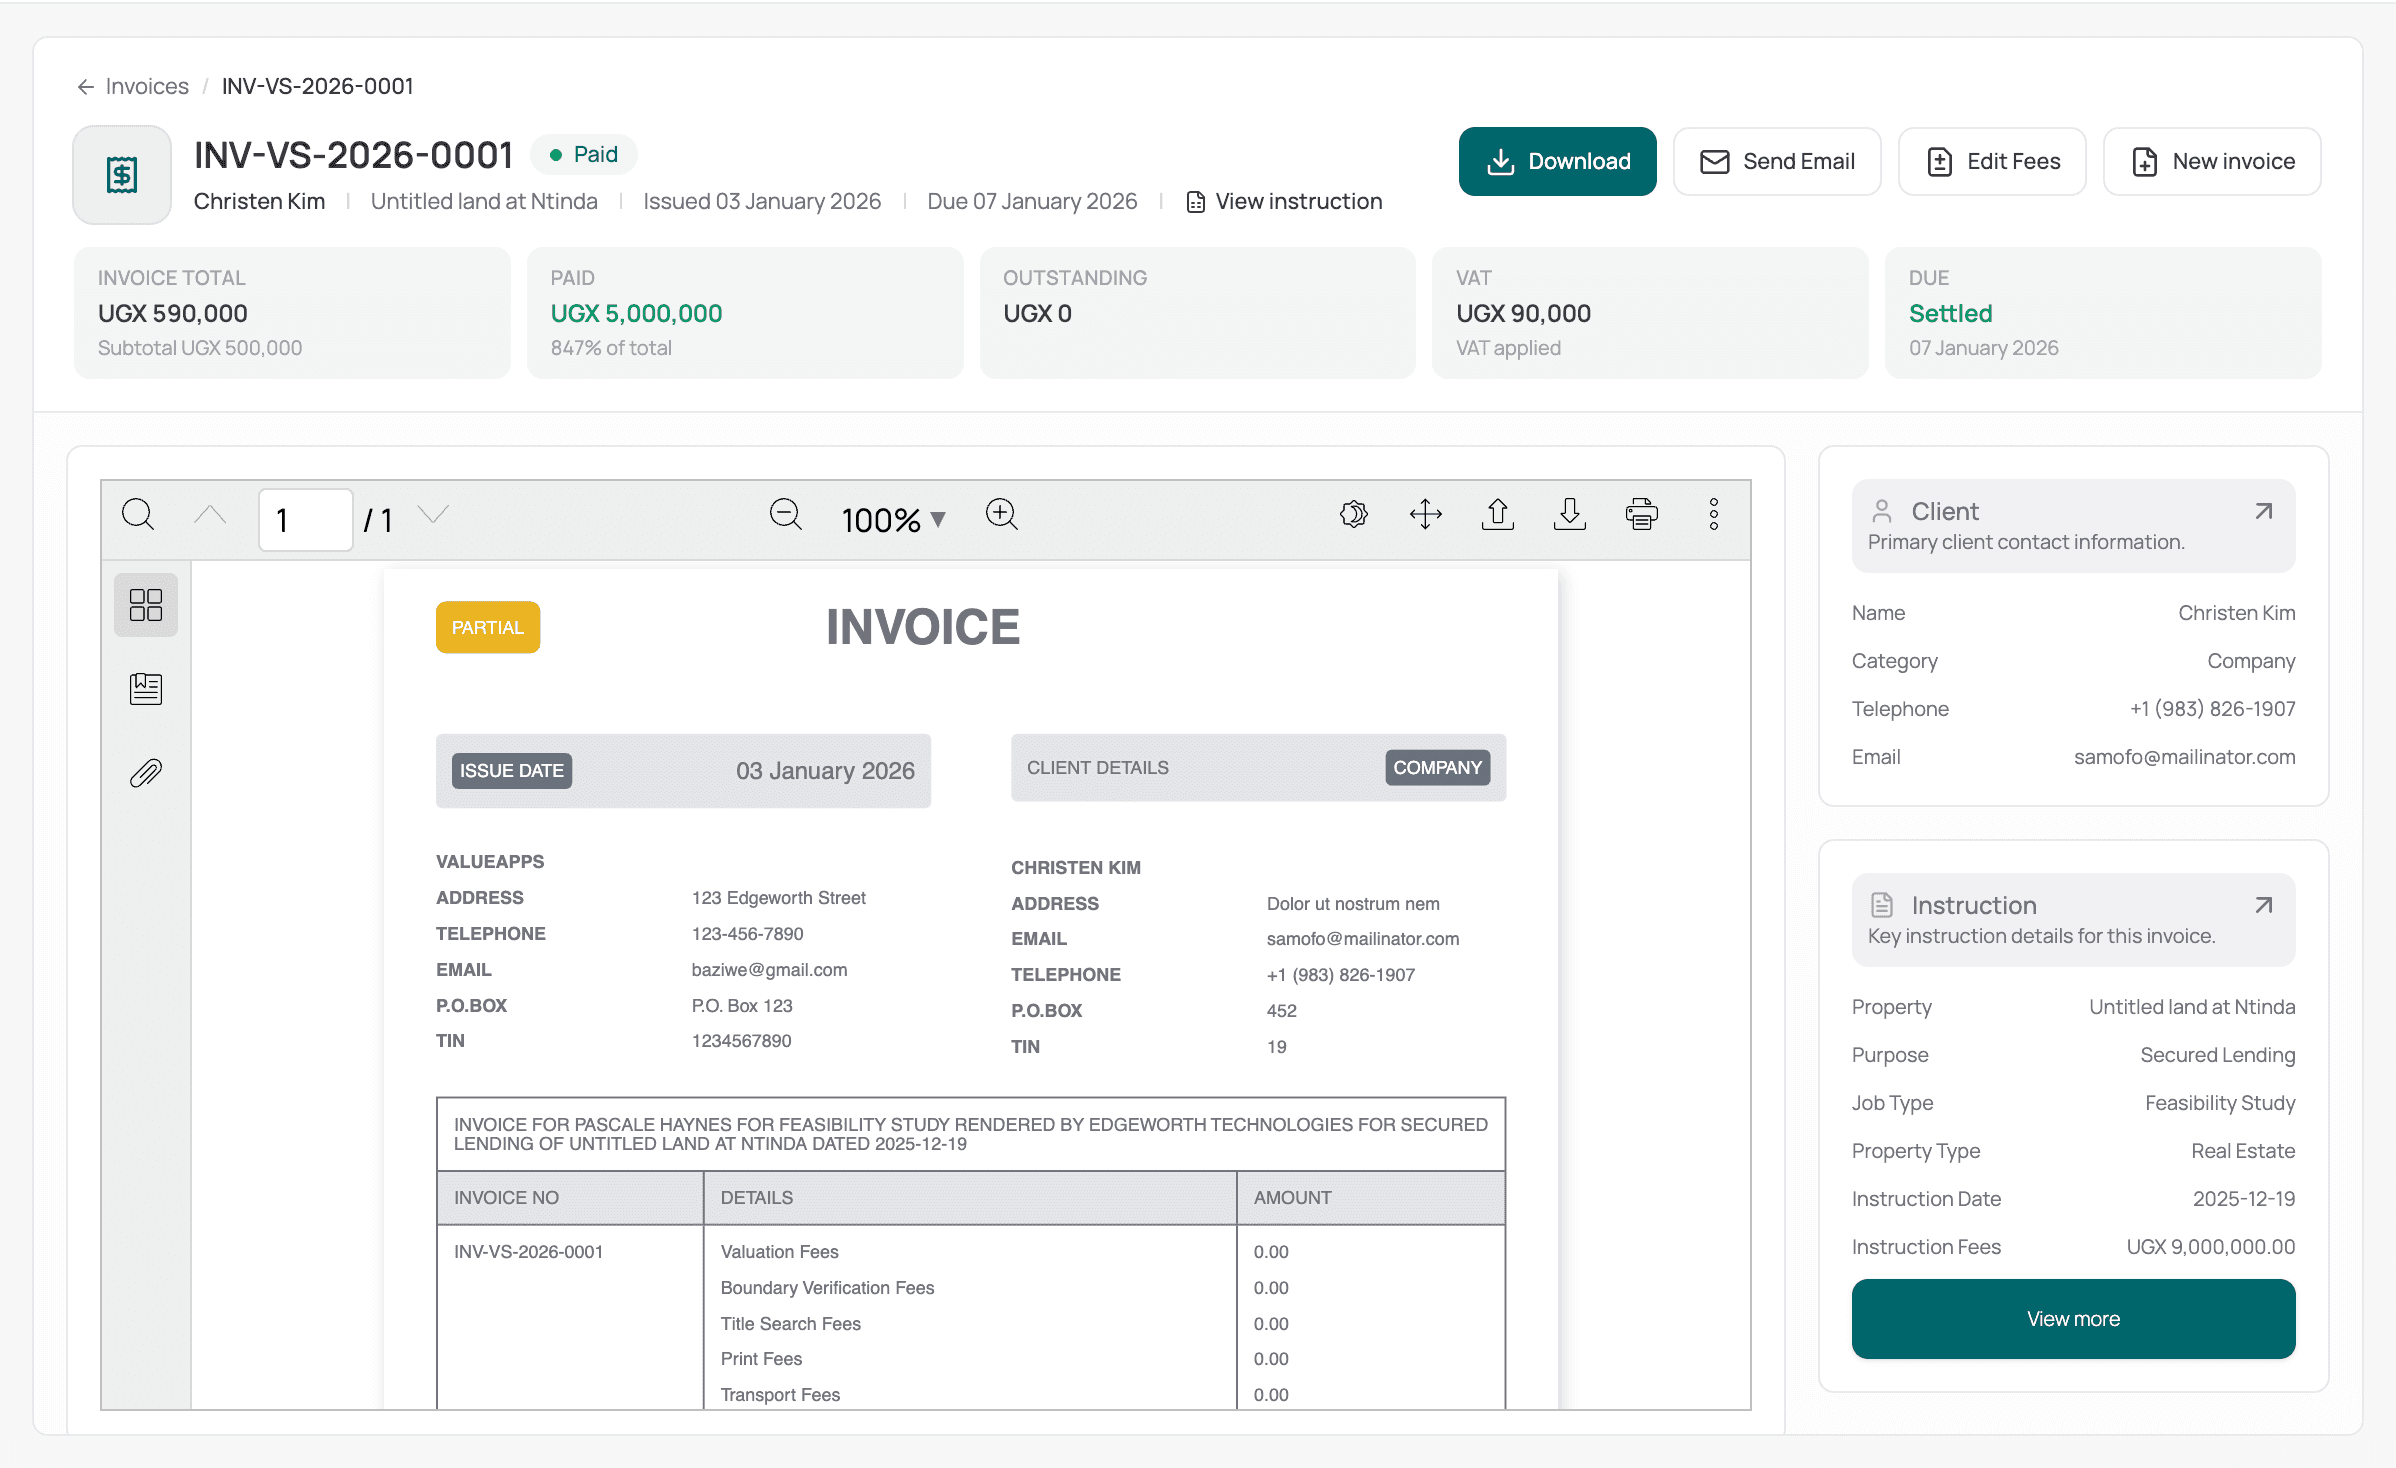Click the Instruction Fees UGX 9,000,000.00 value

[2210, 1247]
